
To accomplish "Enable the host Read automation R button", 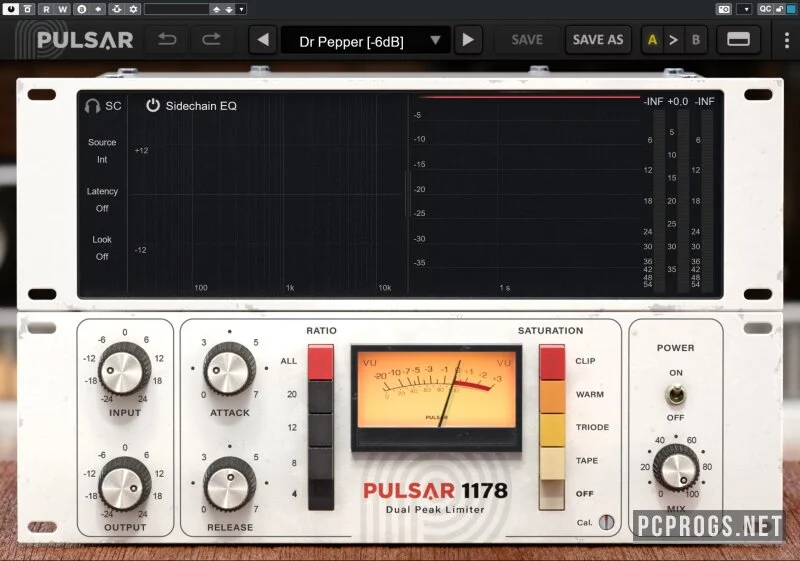I will (x=46, y=9).
